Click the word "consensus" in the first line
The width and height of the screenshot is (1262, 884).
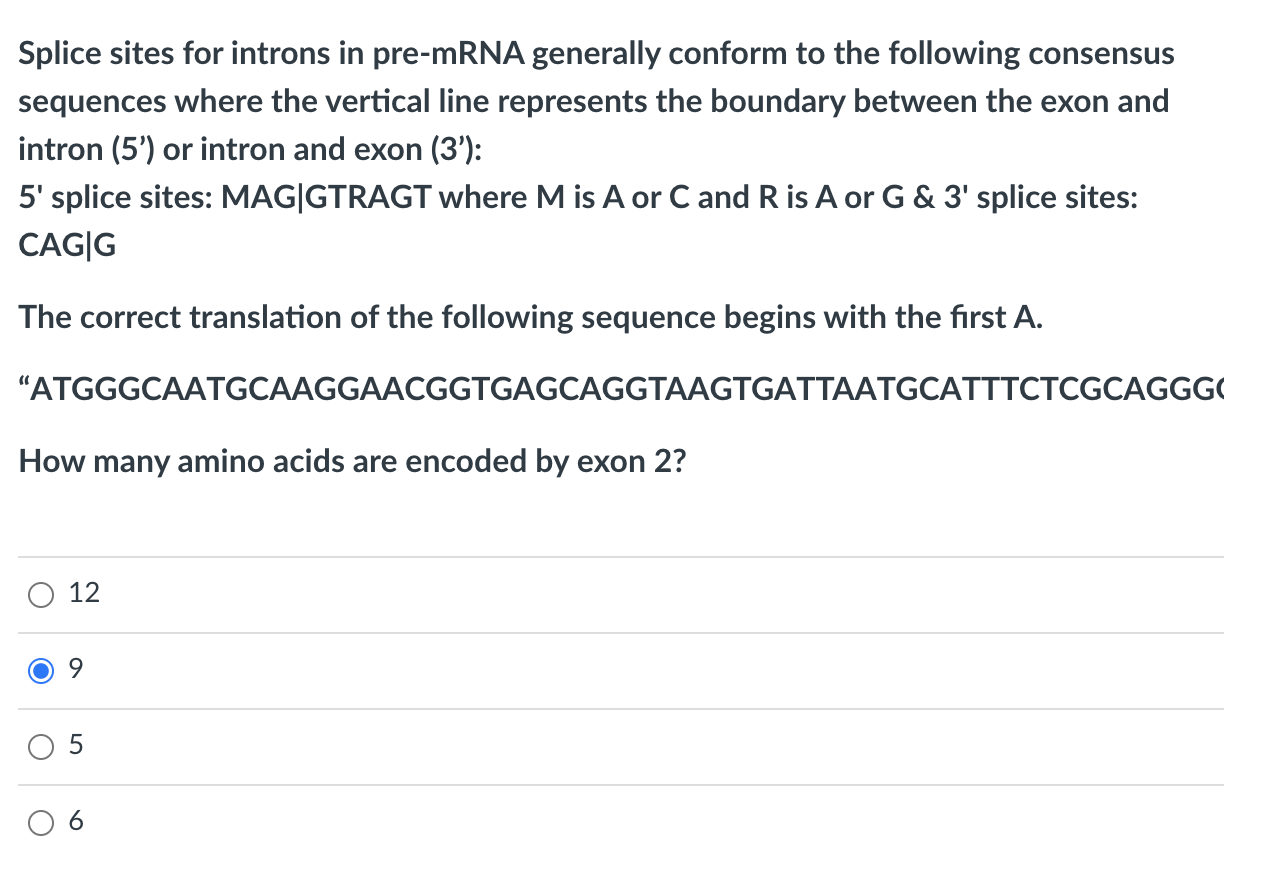click(x=1103, y=54)
